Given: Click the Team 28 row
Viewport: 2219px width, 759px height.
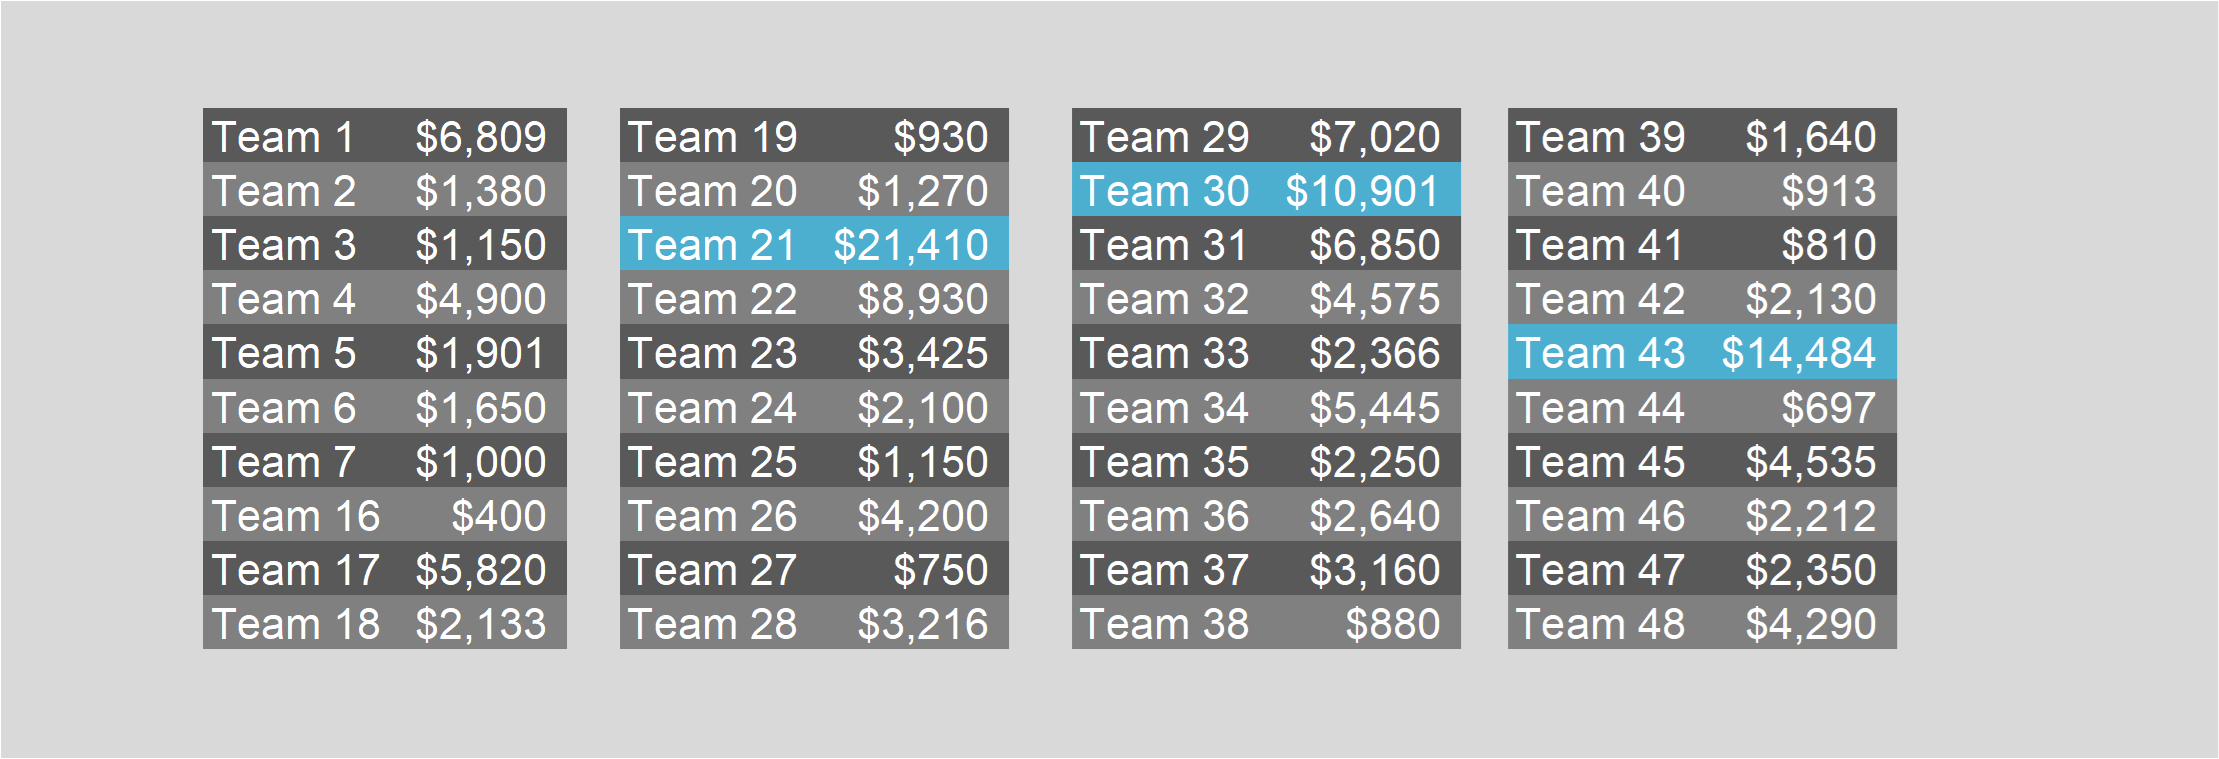Looking at the screenshot, I should pos(814,622).
